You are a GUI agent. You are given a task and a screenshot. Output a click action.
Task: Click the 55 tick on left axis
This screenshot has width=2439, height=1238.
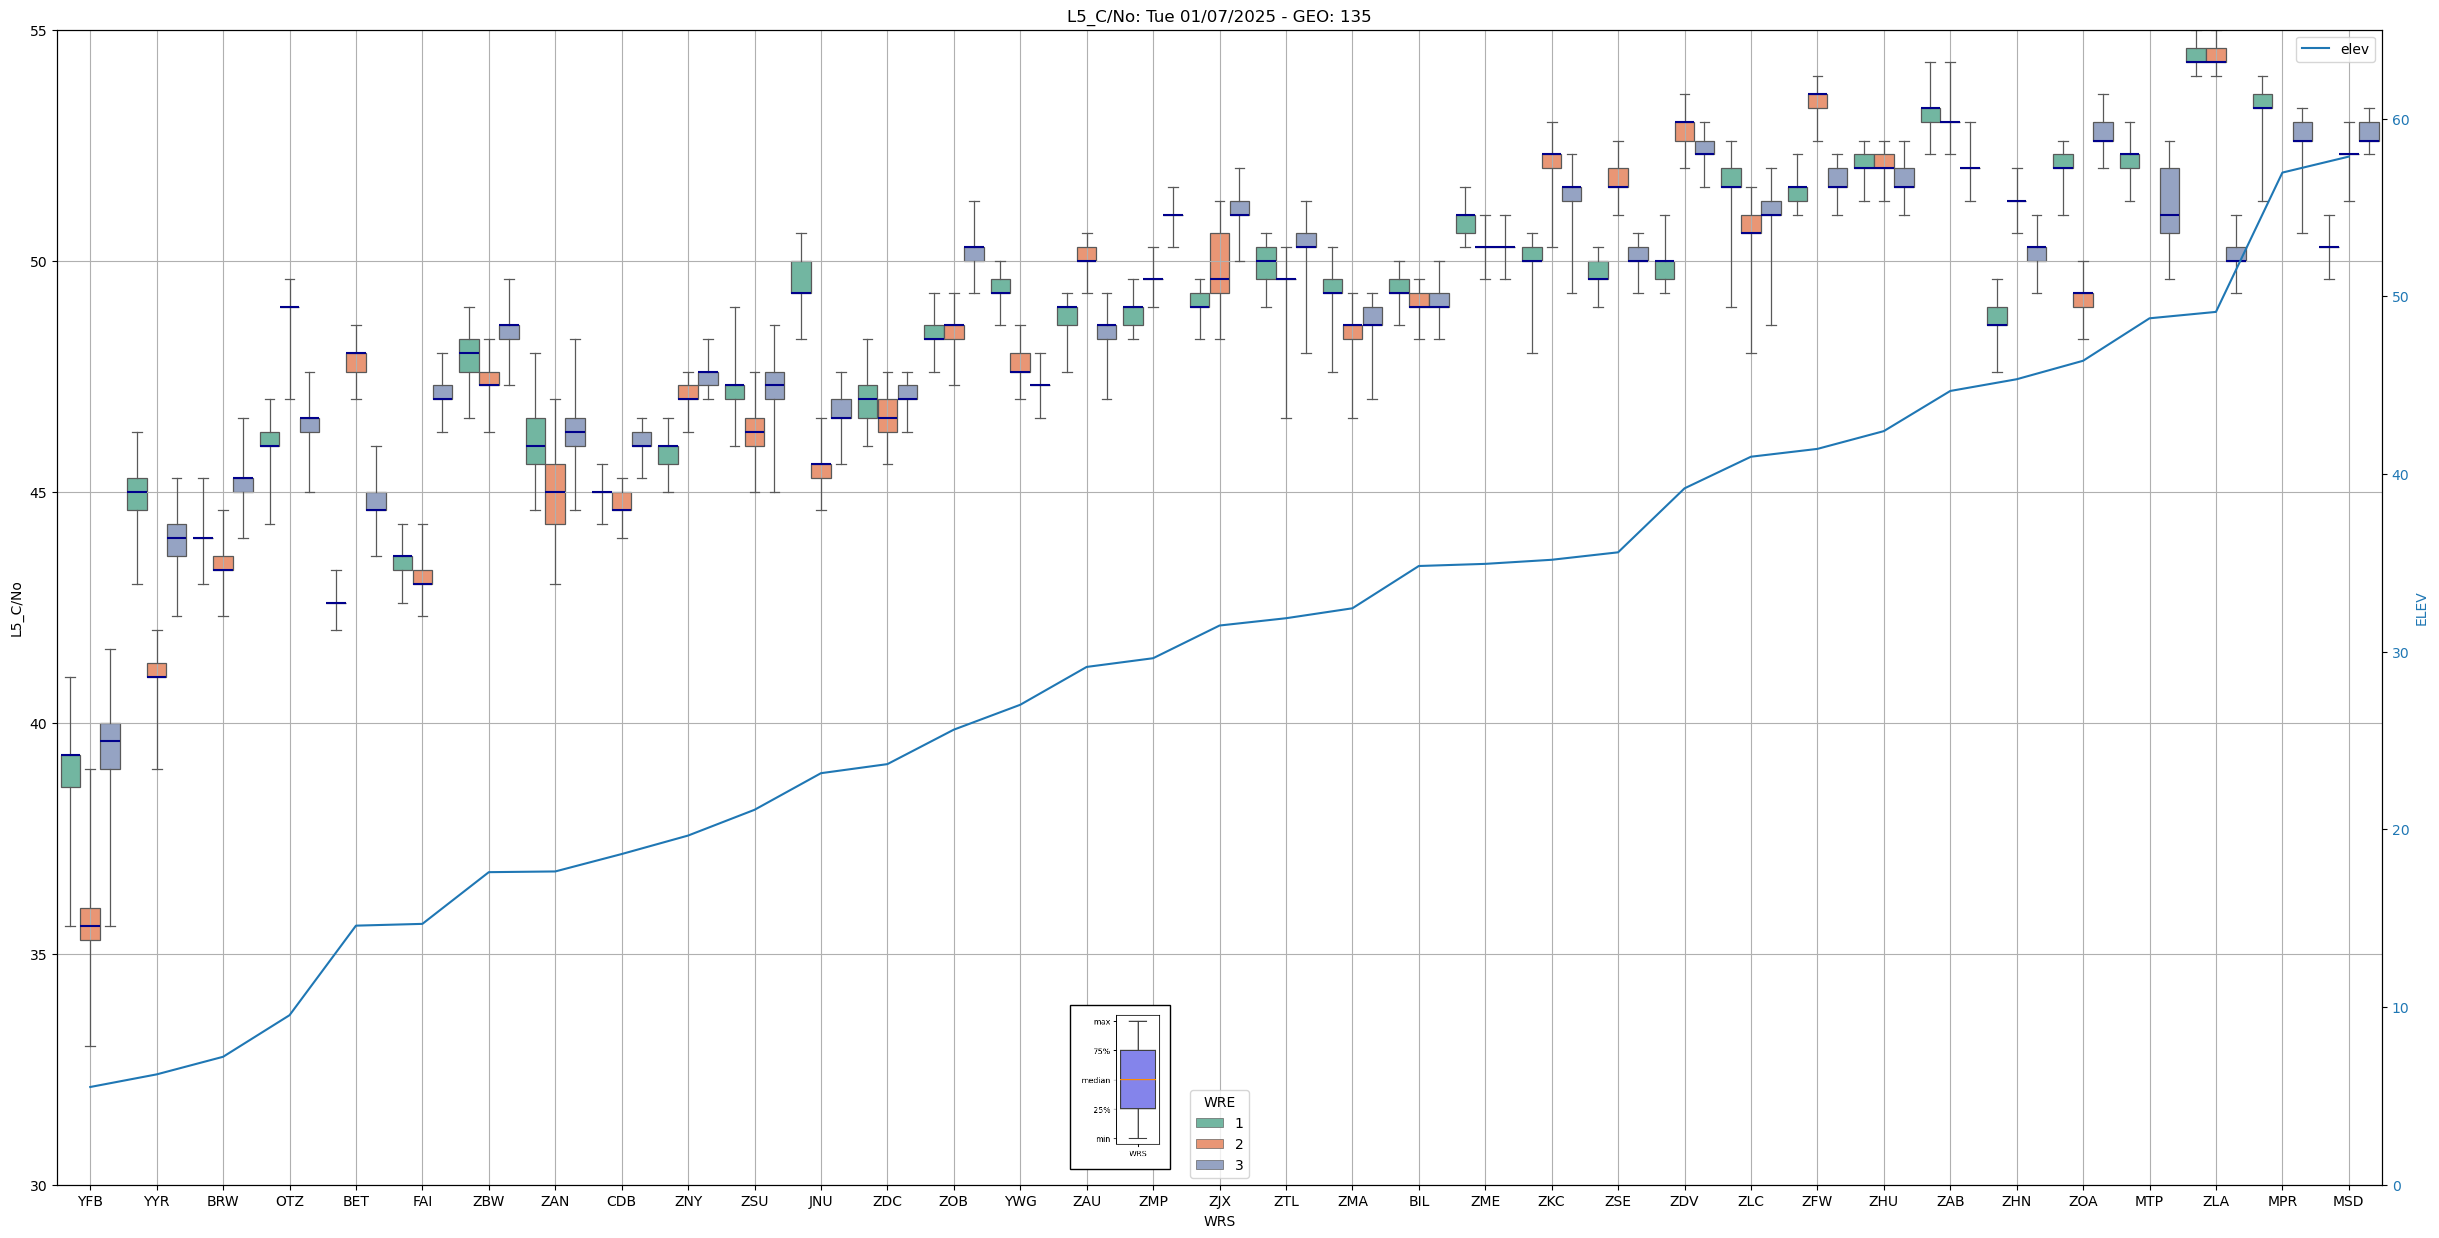(x=39, y=31)
